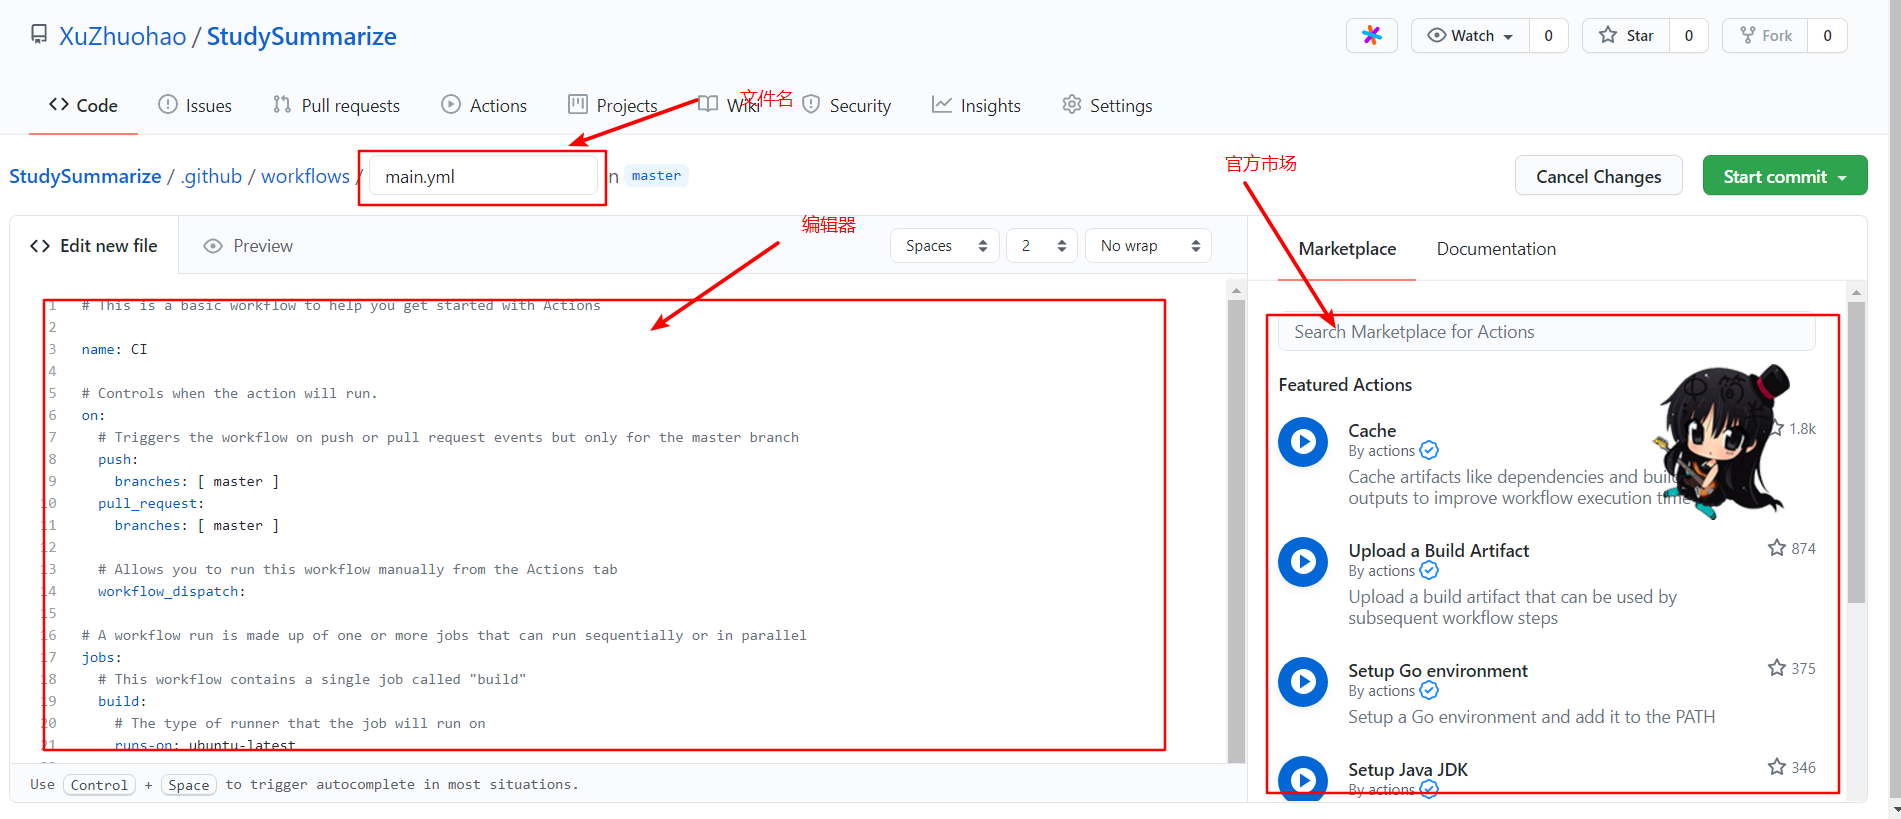Open the Insights tab
This screenshot has height=819, width=1901.
click(976, 105)
